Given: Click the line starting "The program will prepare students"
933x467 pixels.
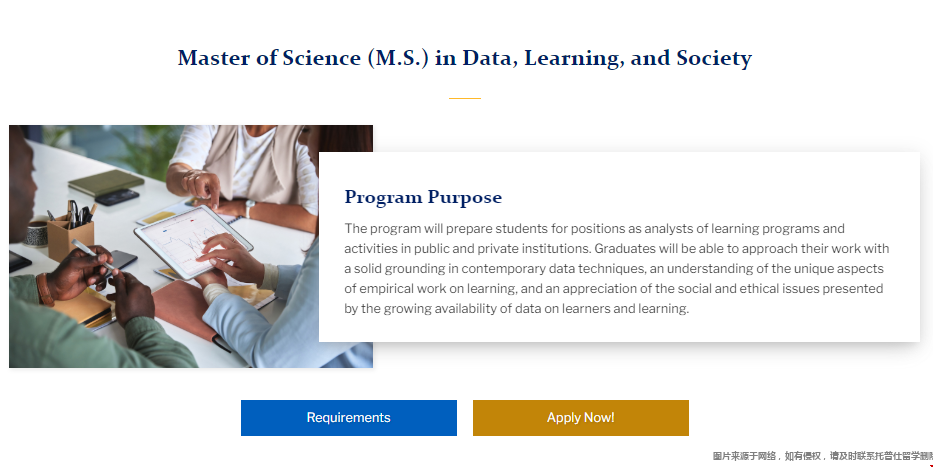Looking at the screenshot, I should coord(580,229).
